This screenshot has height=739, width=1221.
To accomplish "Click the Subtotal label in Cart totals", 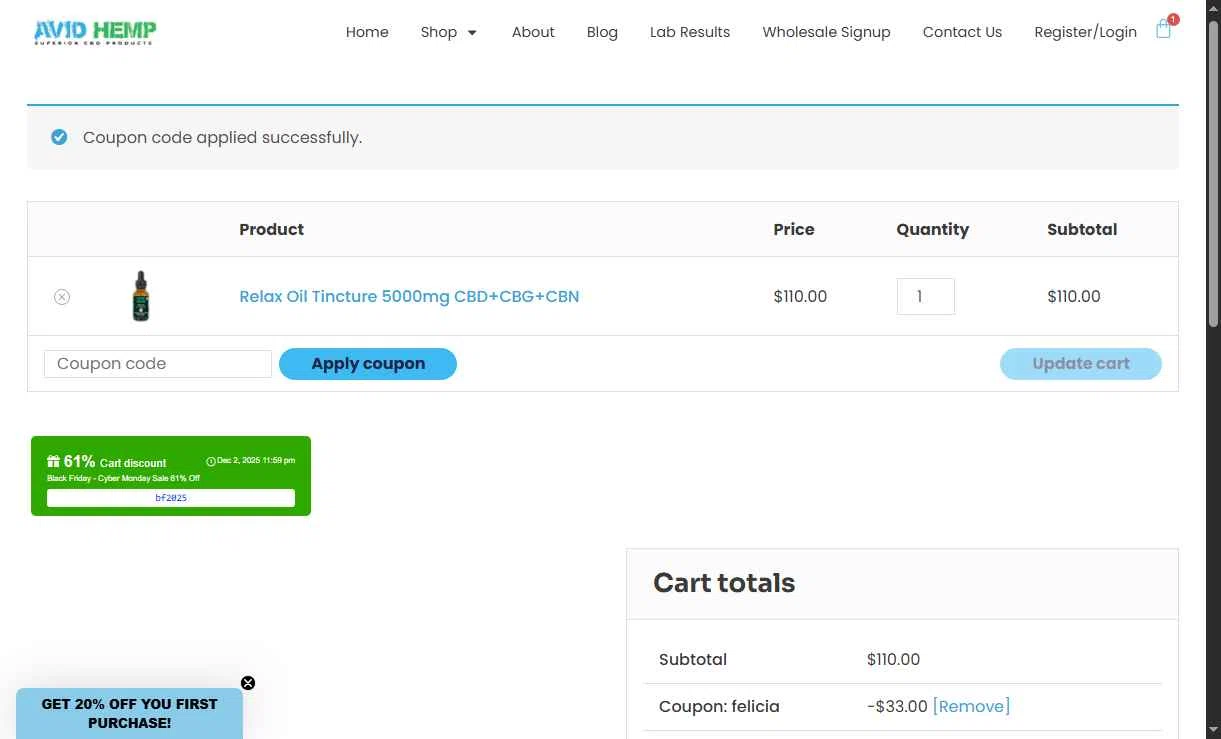I will point(693,659).
